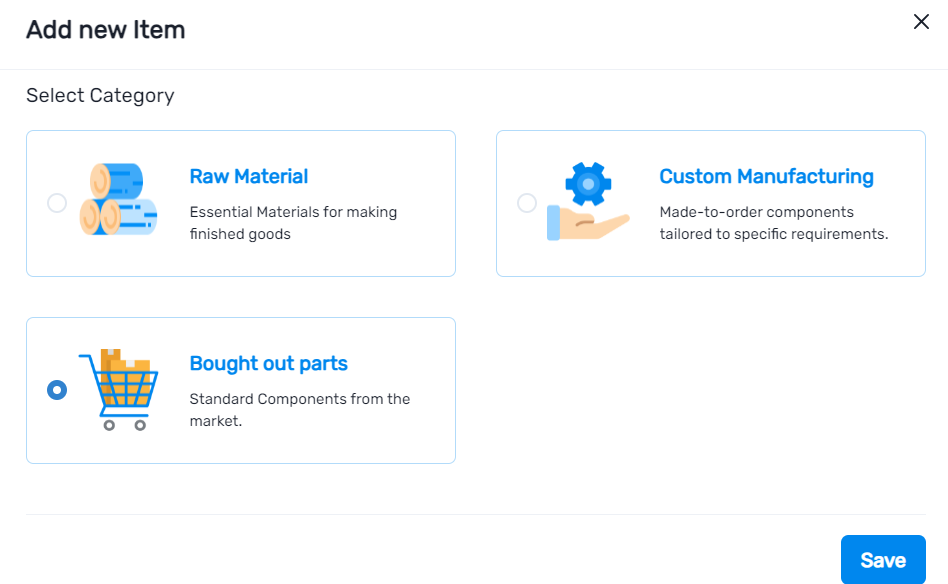Click the Raw Material logs icon

(120, 199)
